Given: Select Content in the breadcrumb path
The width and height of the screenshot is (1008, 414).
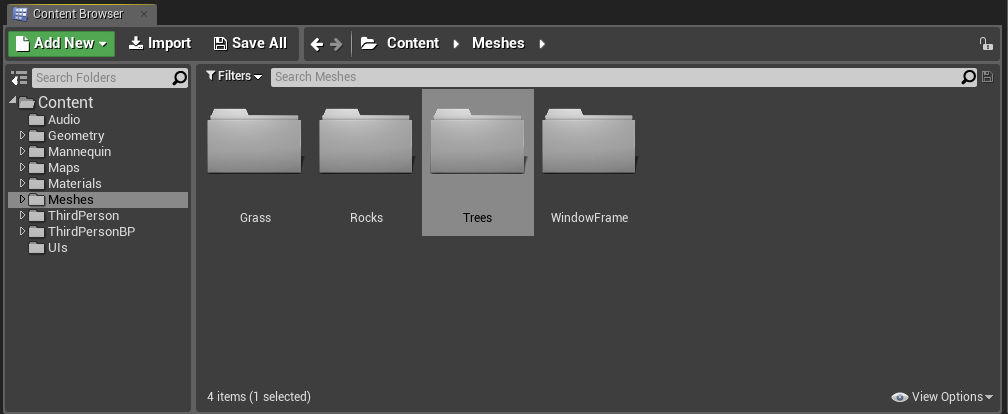Looking at the screenshot, I should pyautogui.click(x=413, y=43).
